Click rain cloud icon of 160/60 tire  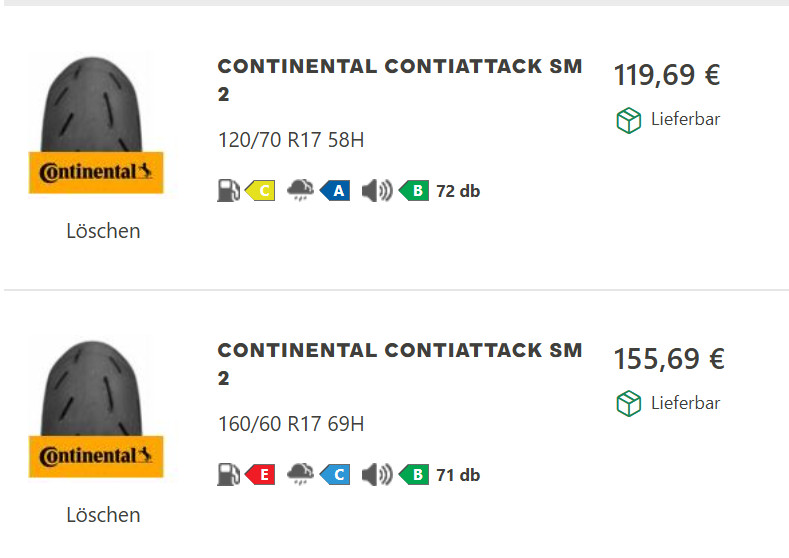pos(300,475)
